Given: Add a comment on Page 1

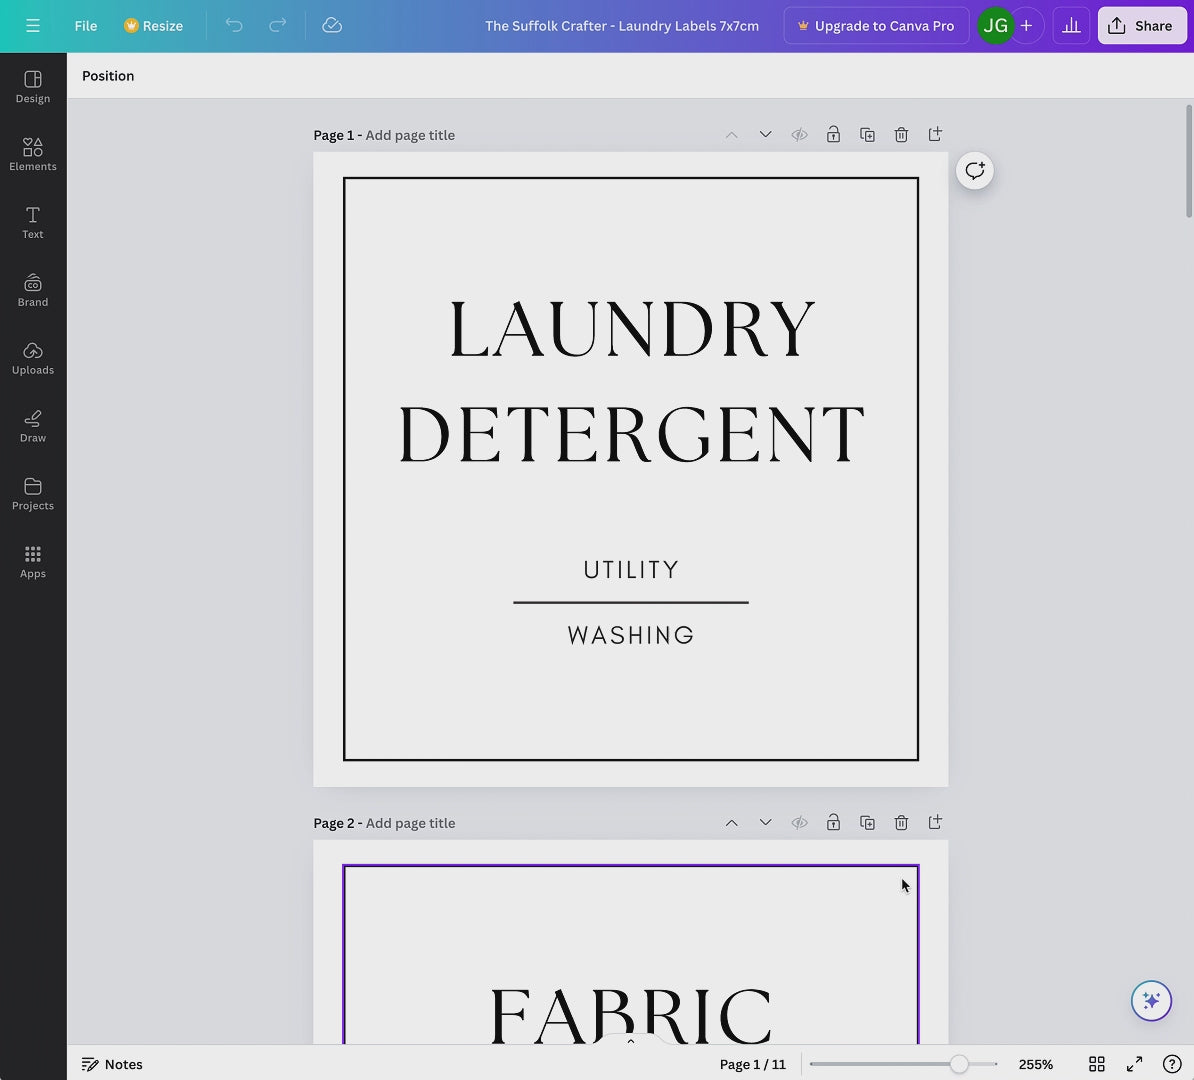Looking at the screenshot, I should 975,171.
